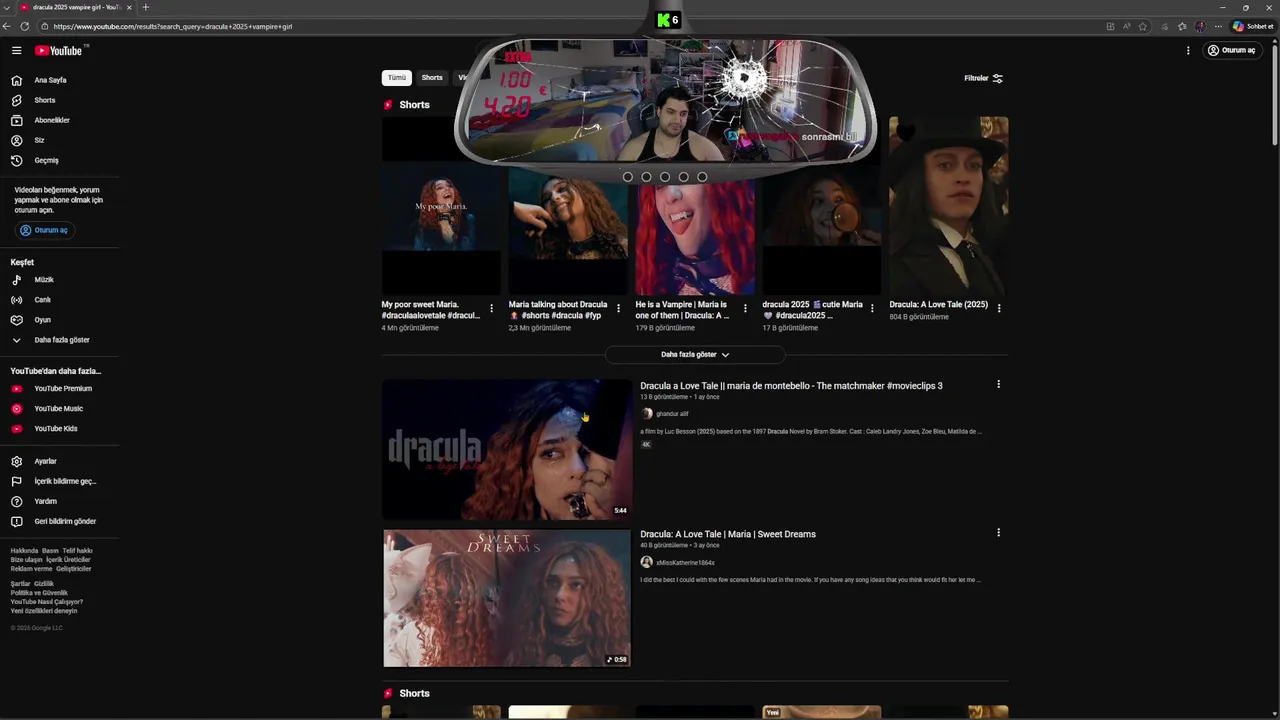
Task: Open Shorts from the left sidebar
Action: 60,100
